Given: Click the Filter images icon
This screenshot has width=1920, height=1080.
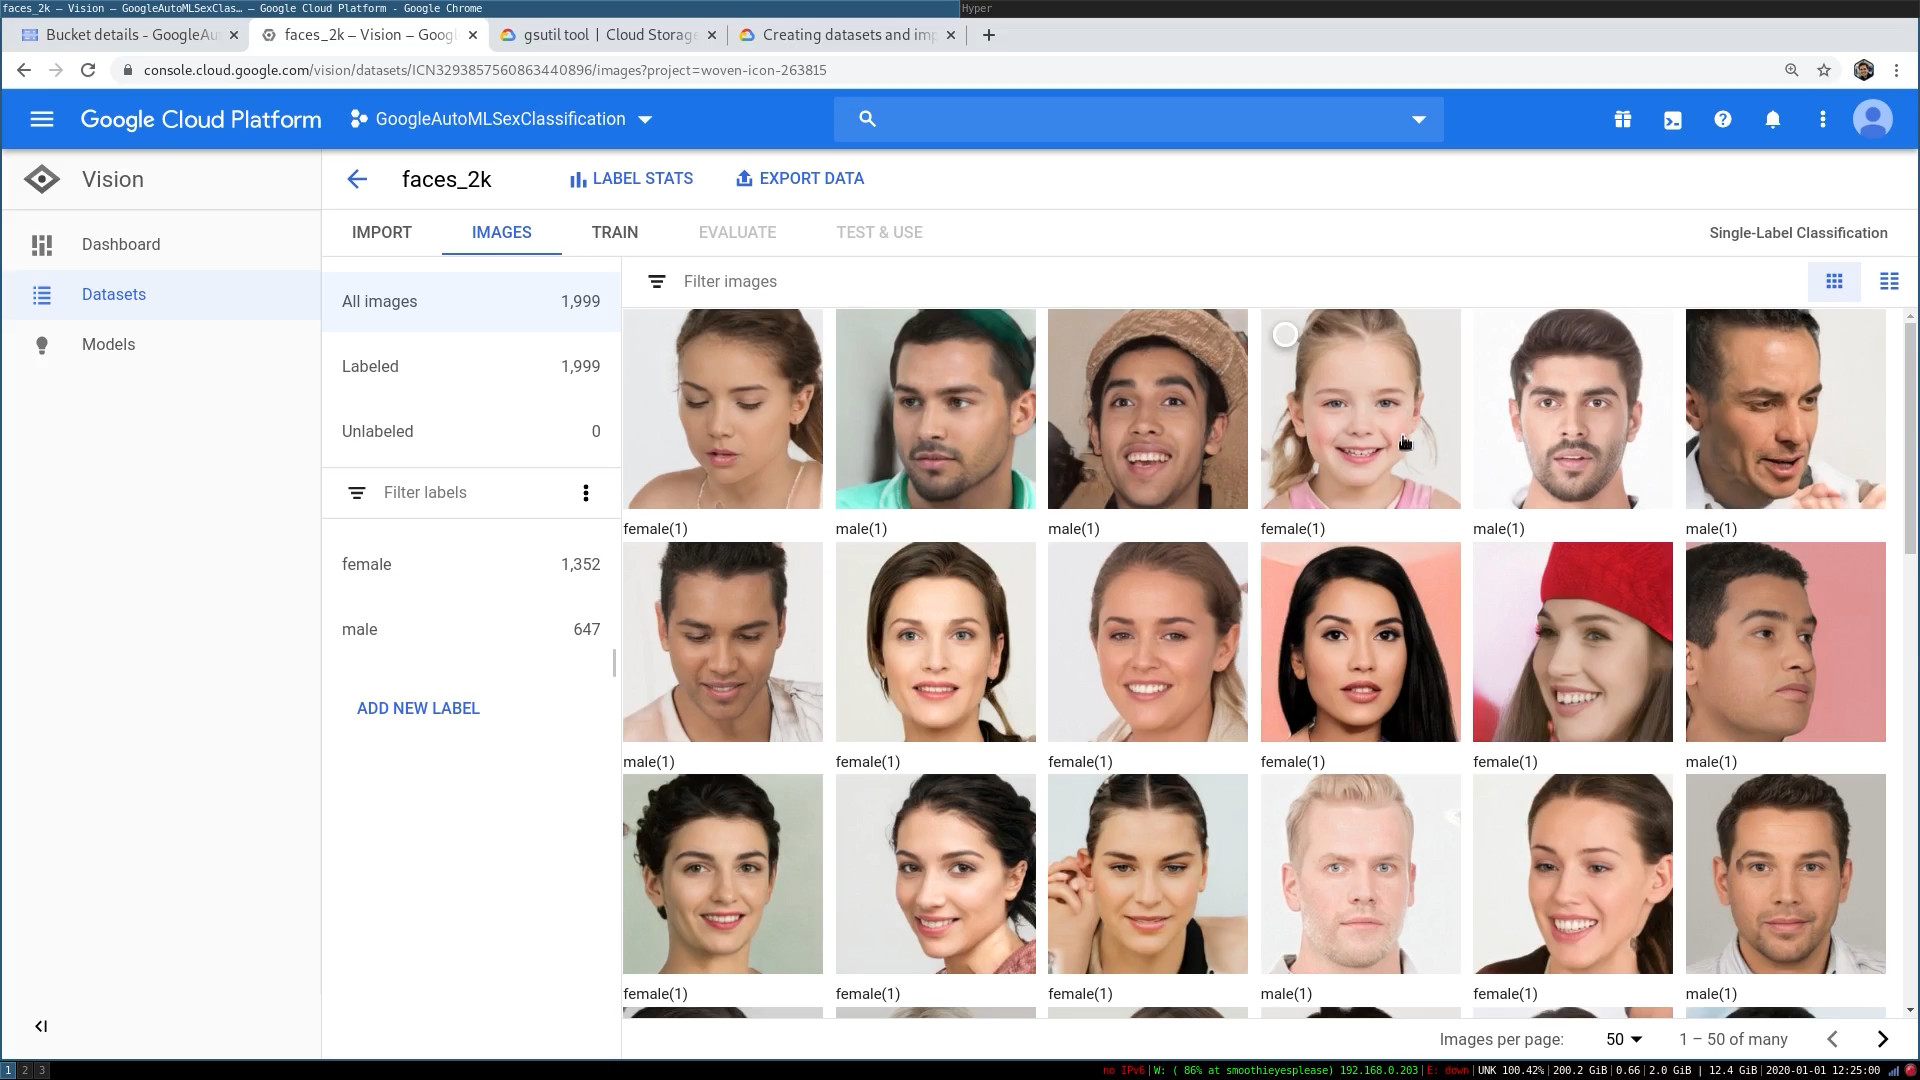Looking at the screenshot, I should click(x=657, y=281).
